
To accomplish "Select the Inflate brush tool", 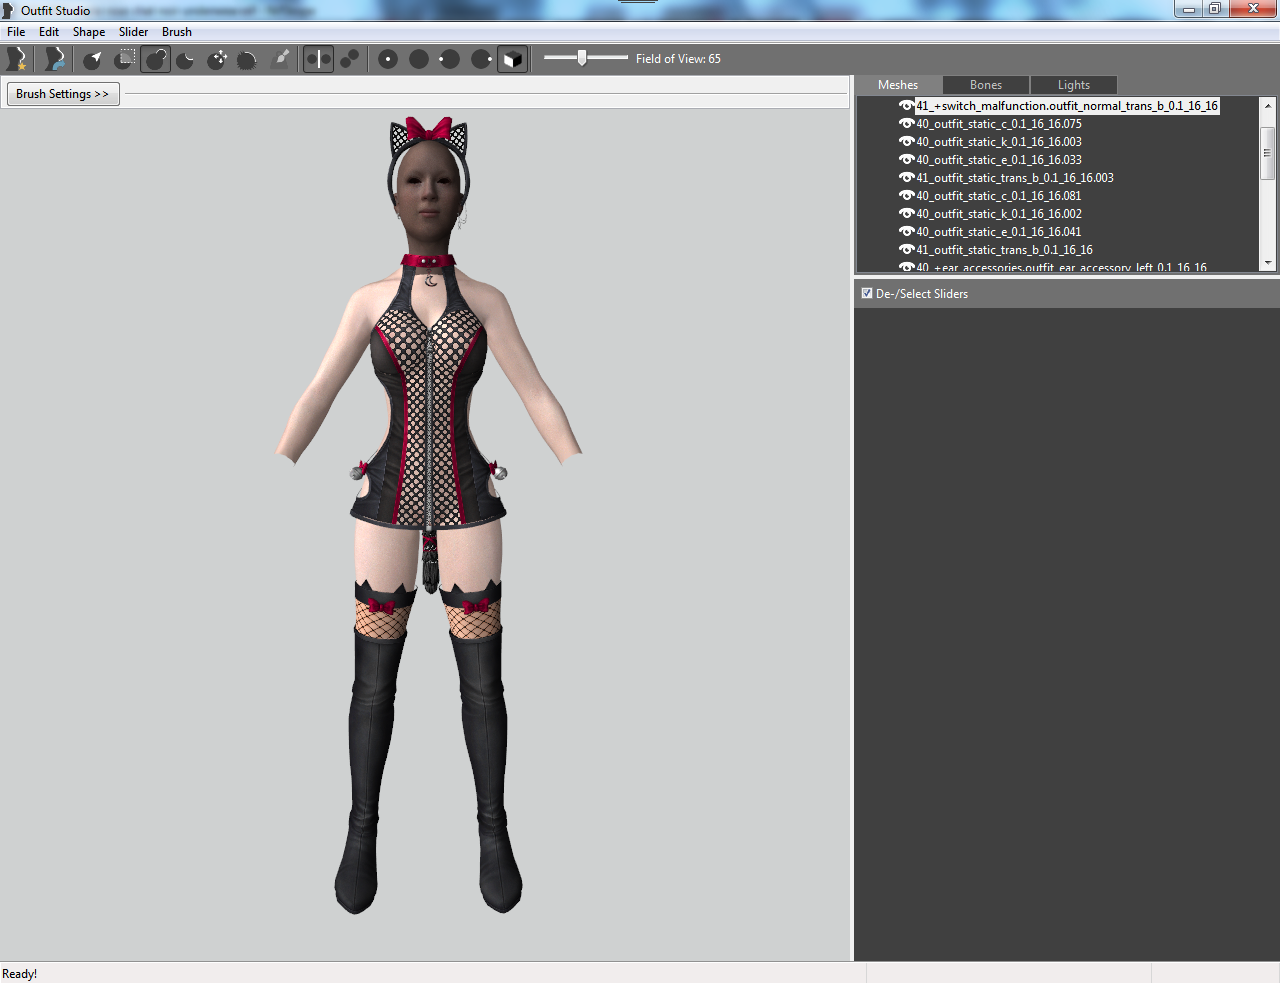I will pyautogui.click(x=156, y=59).
